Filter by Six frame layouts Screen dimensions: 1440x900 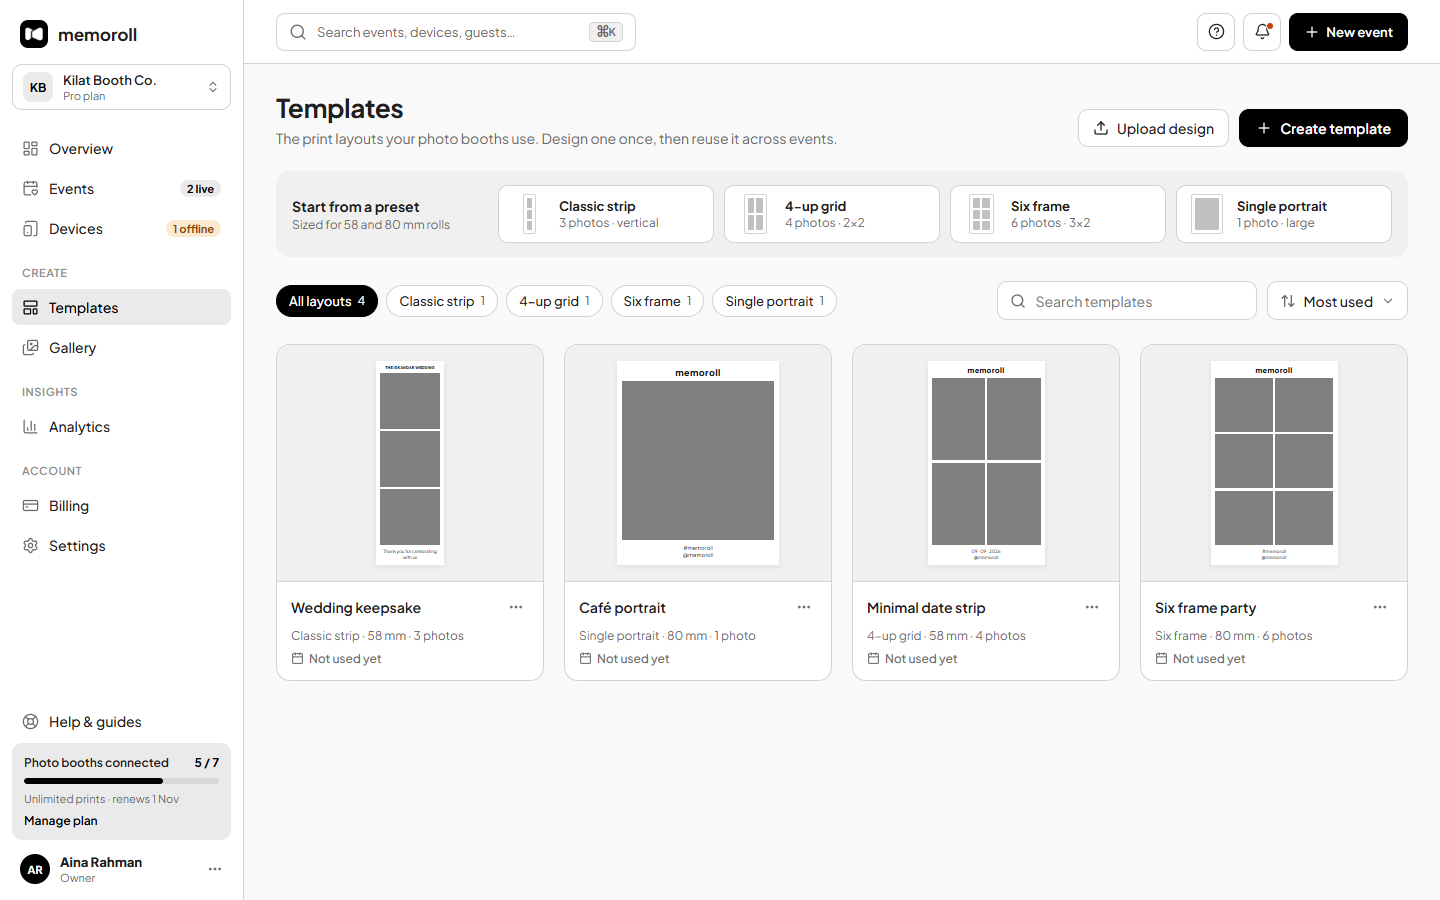pos(657,301)
